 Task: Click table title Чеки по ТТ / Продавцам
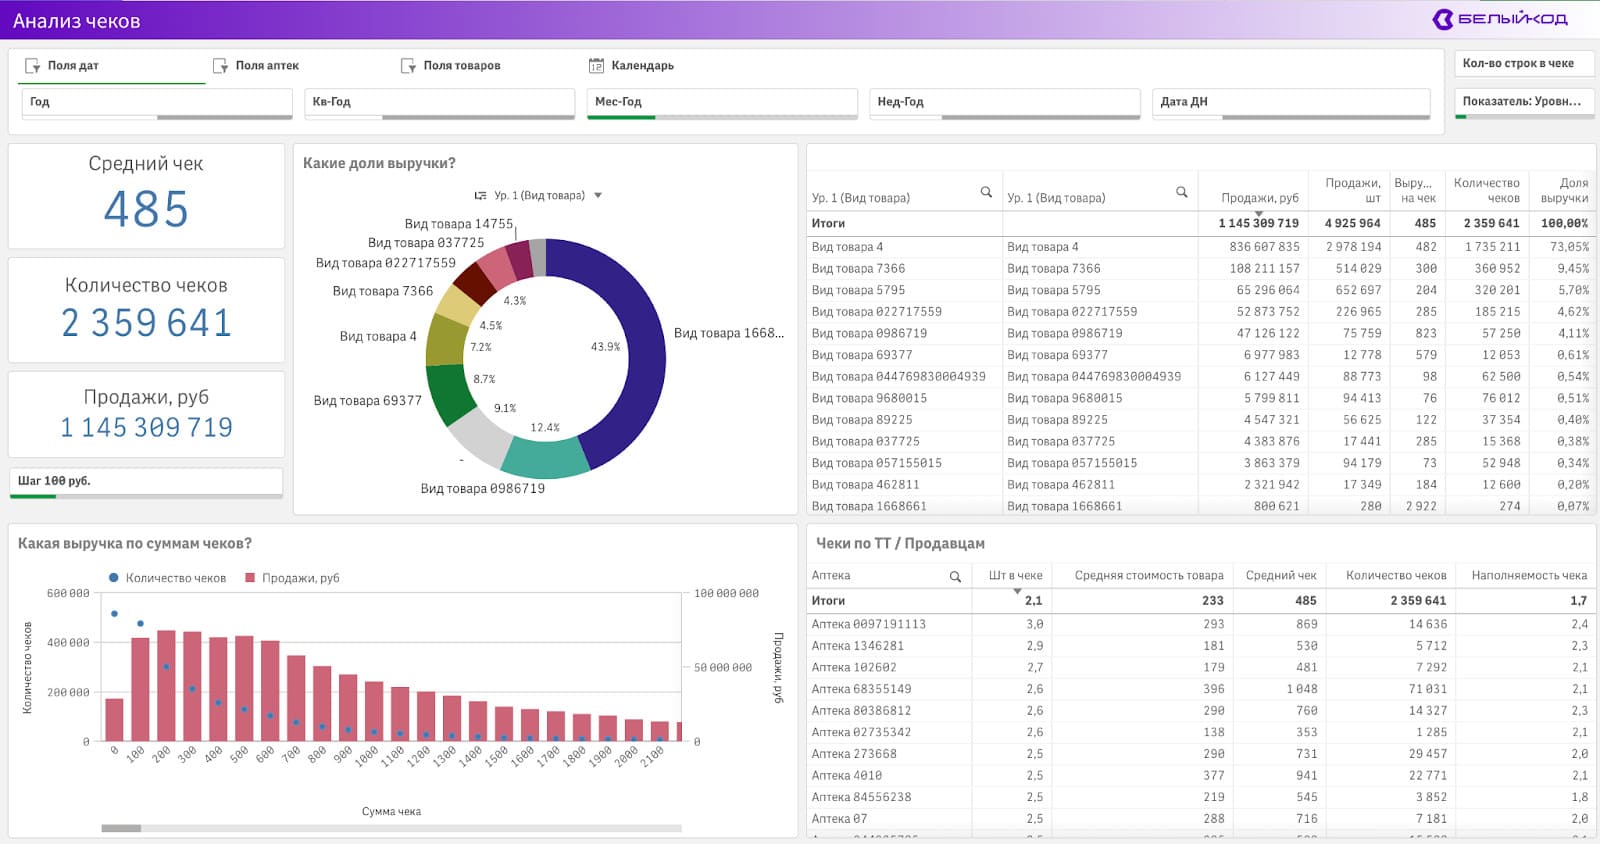pyautogui.click(x=900, y=544)
